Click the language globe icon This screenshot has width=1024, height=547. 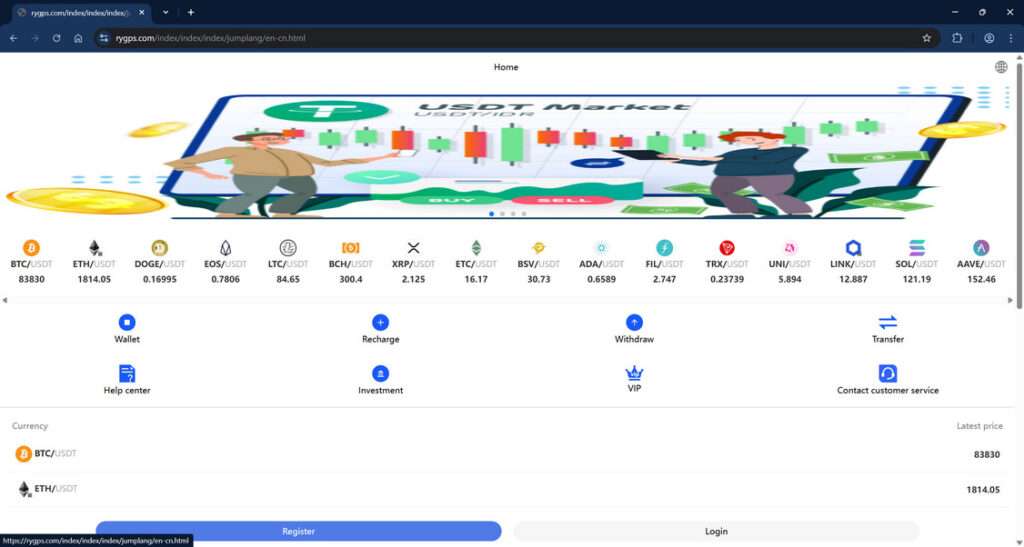click(x=1000, y=67)
